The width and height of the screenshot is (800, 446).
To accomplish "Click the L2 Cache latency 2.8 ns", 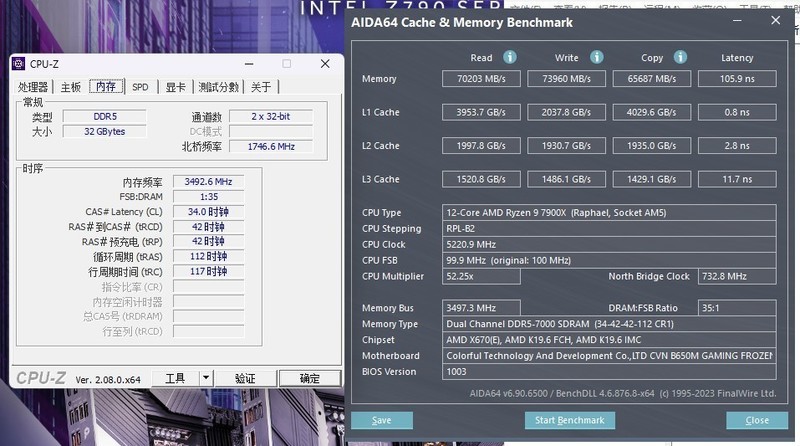I will pyautogui.click(x=737, y=145).
